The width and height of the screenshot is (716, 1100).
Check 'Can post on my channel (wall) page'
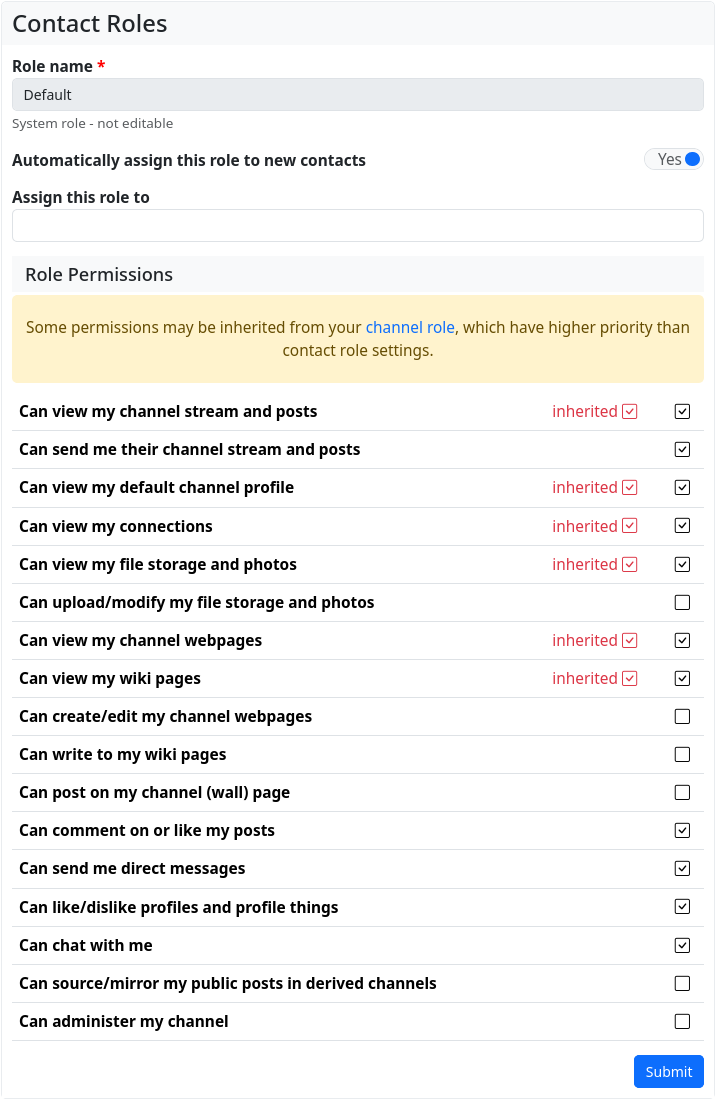(x=682, y=793)
